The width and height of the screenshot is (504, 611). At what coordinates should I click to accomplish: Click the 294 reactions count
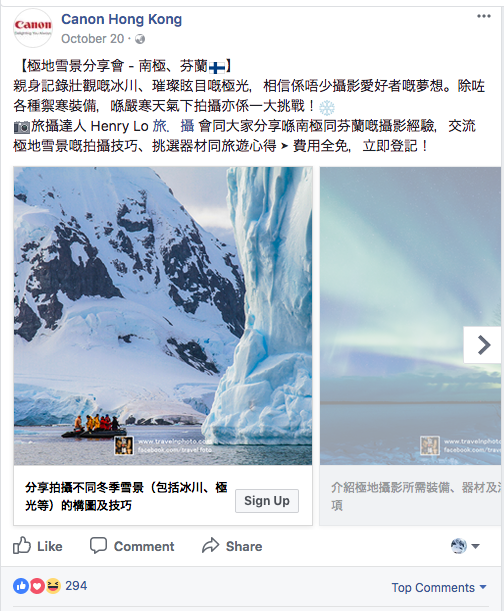pyautogui.click(x=76, y=586)
